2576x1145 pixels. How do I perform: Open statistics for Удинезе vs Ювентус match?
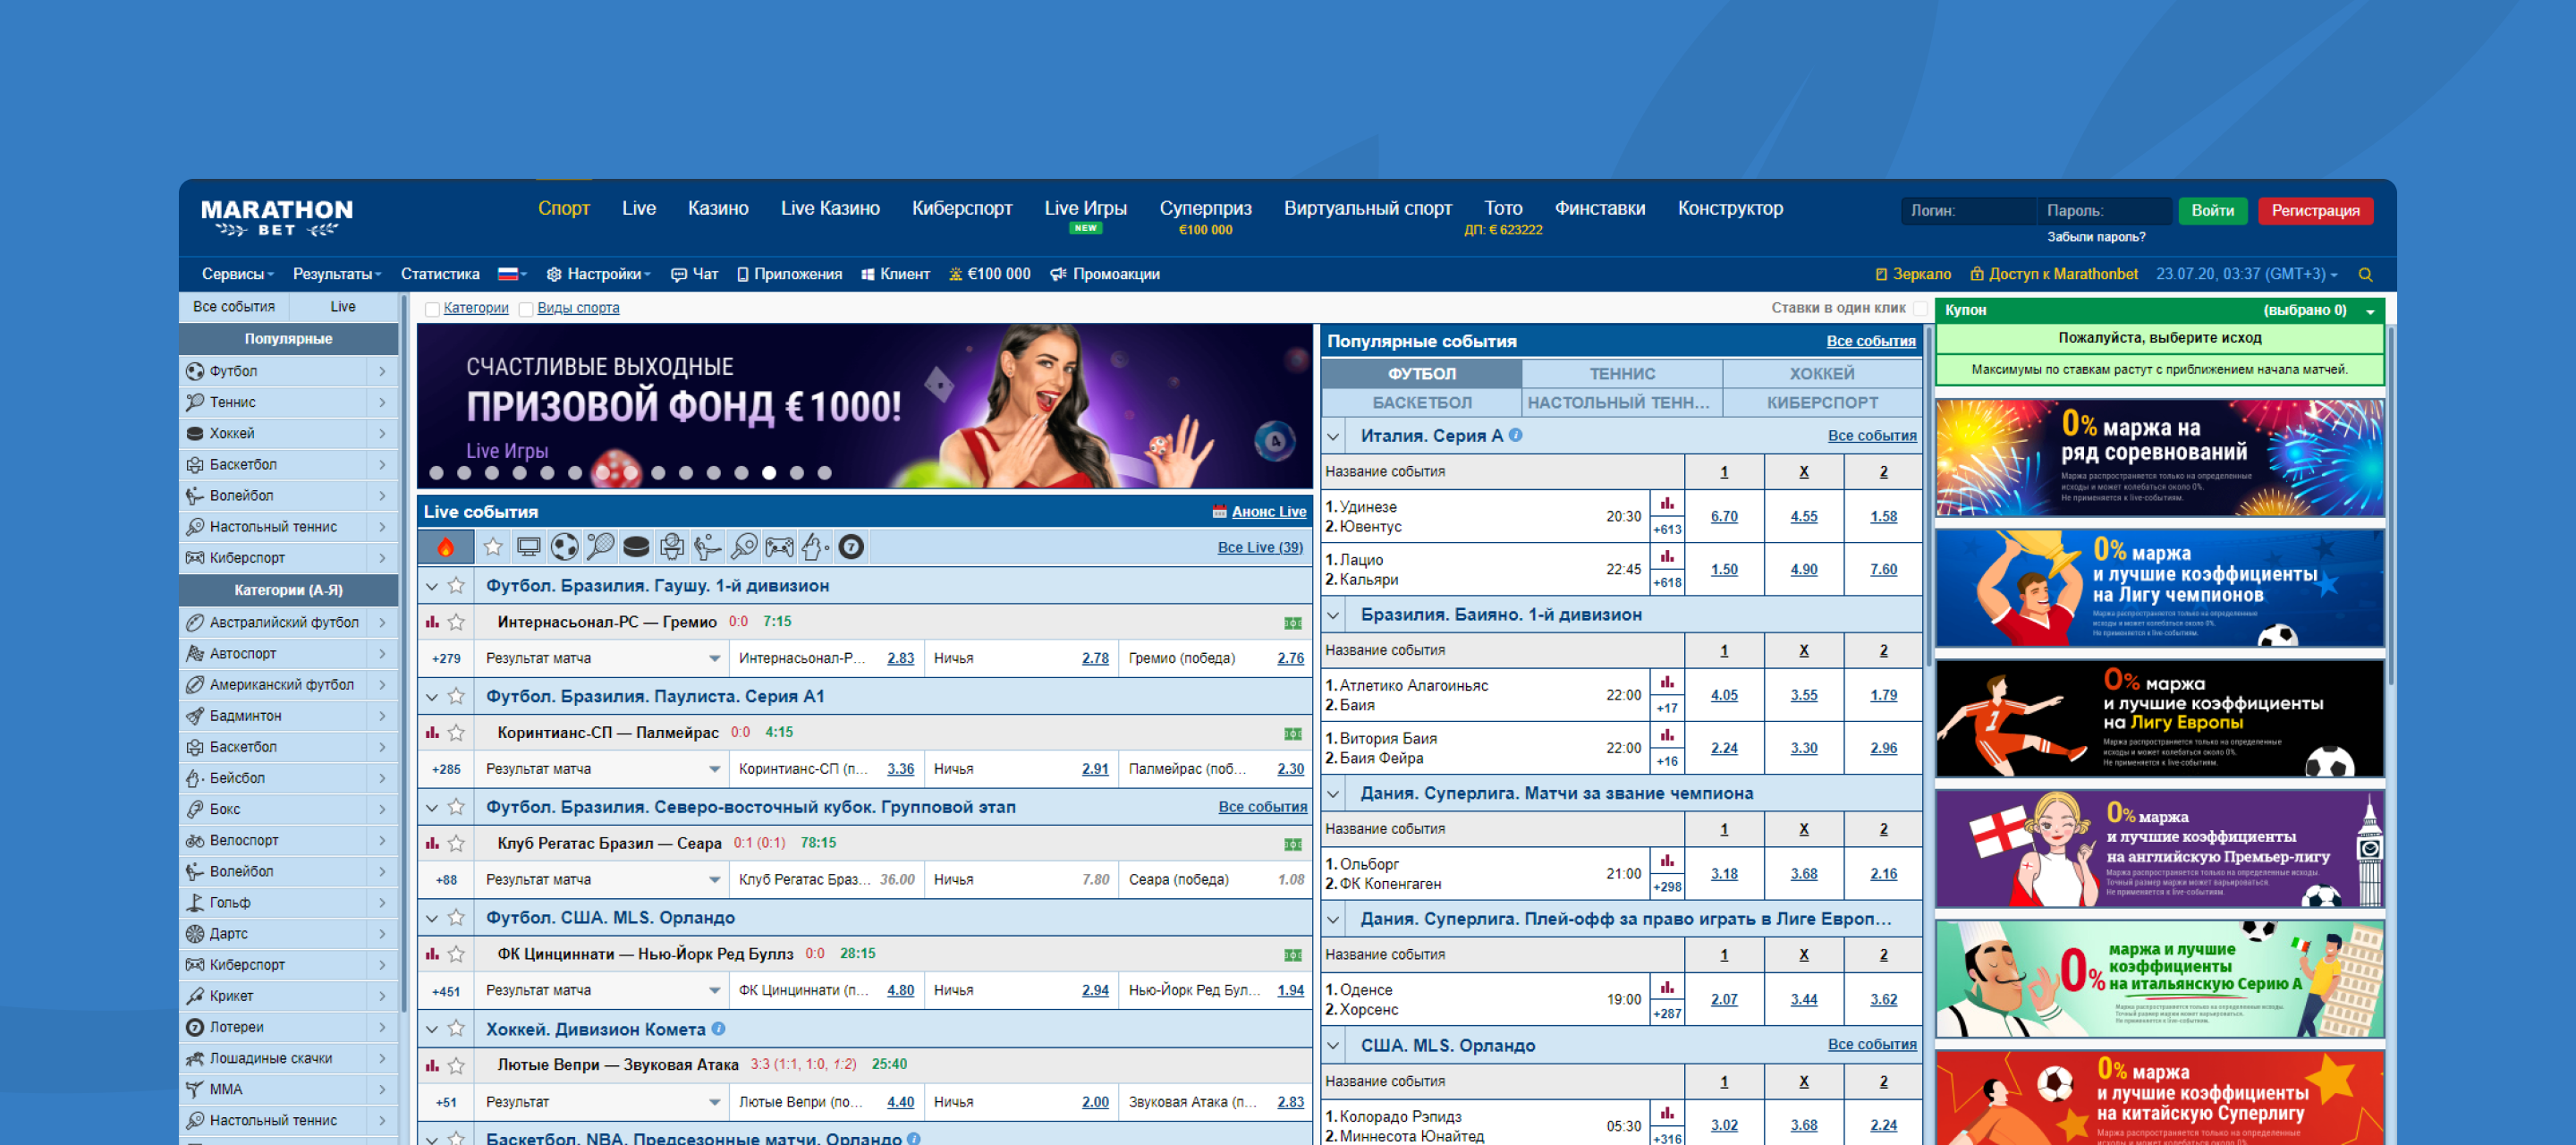pos(1667,504)
